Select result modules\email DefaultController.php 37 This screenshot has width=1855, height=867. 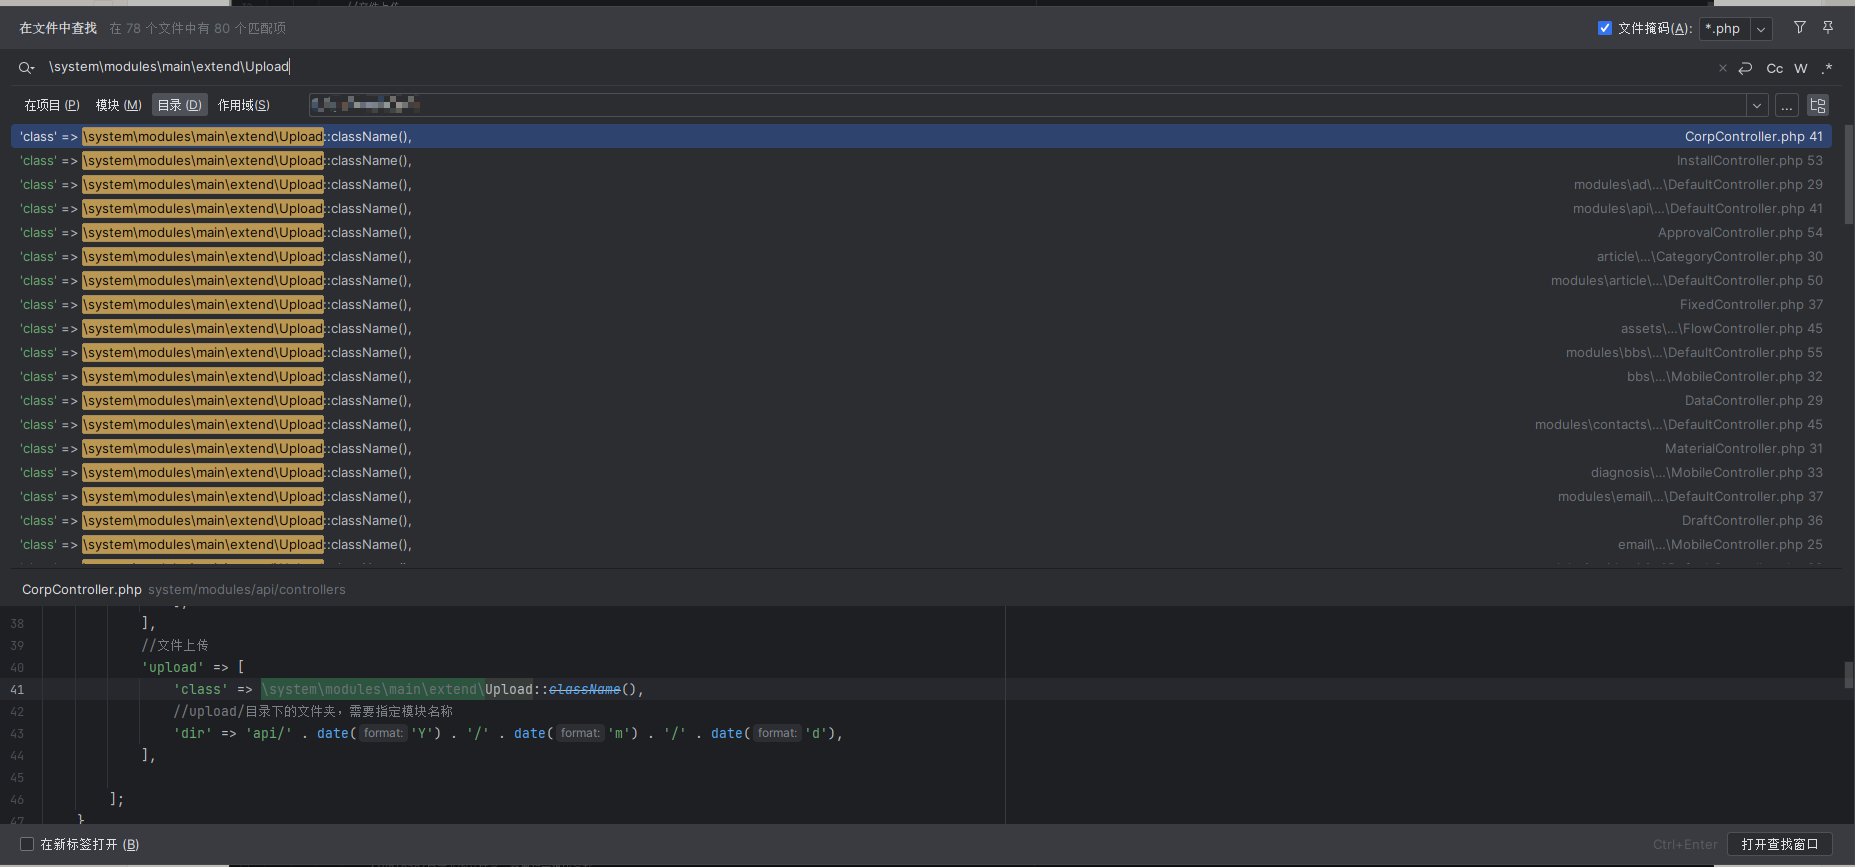921,496
